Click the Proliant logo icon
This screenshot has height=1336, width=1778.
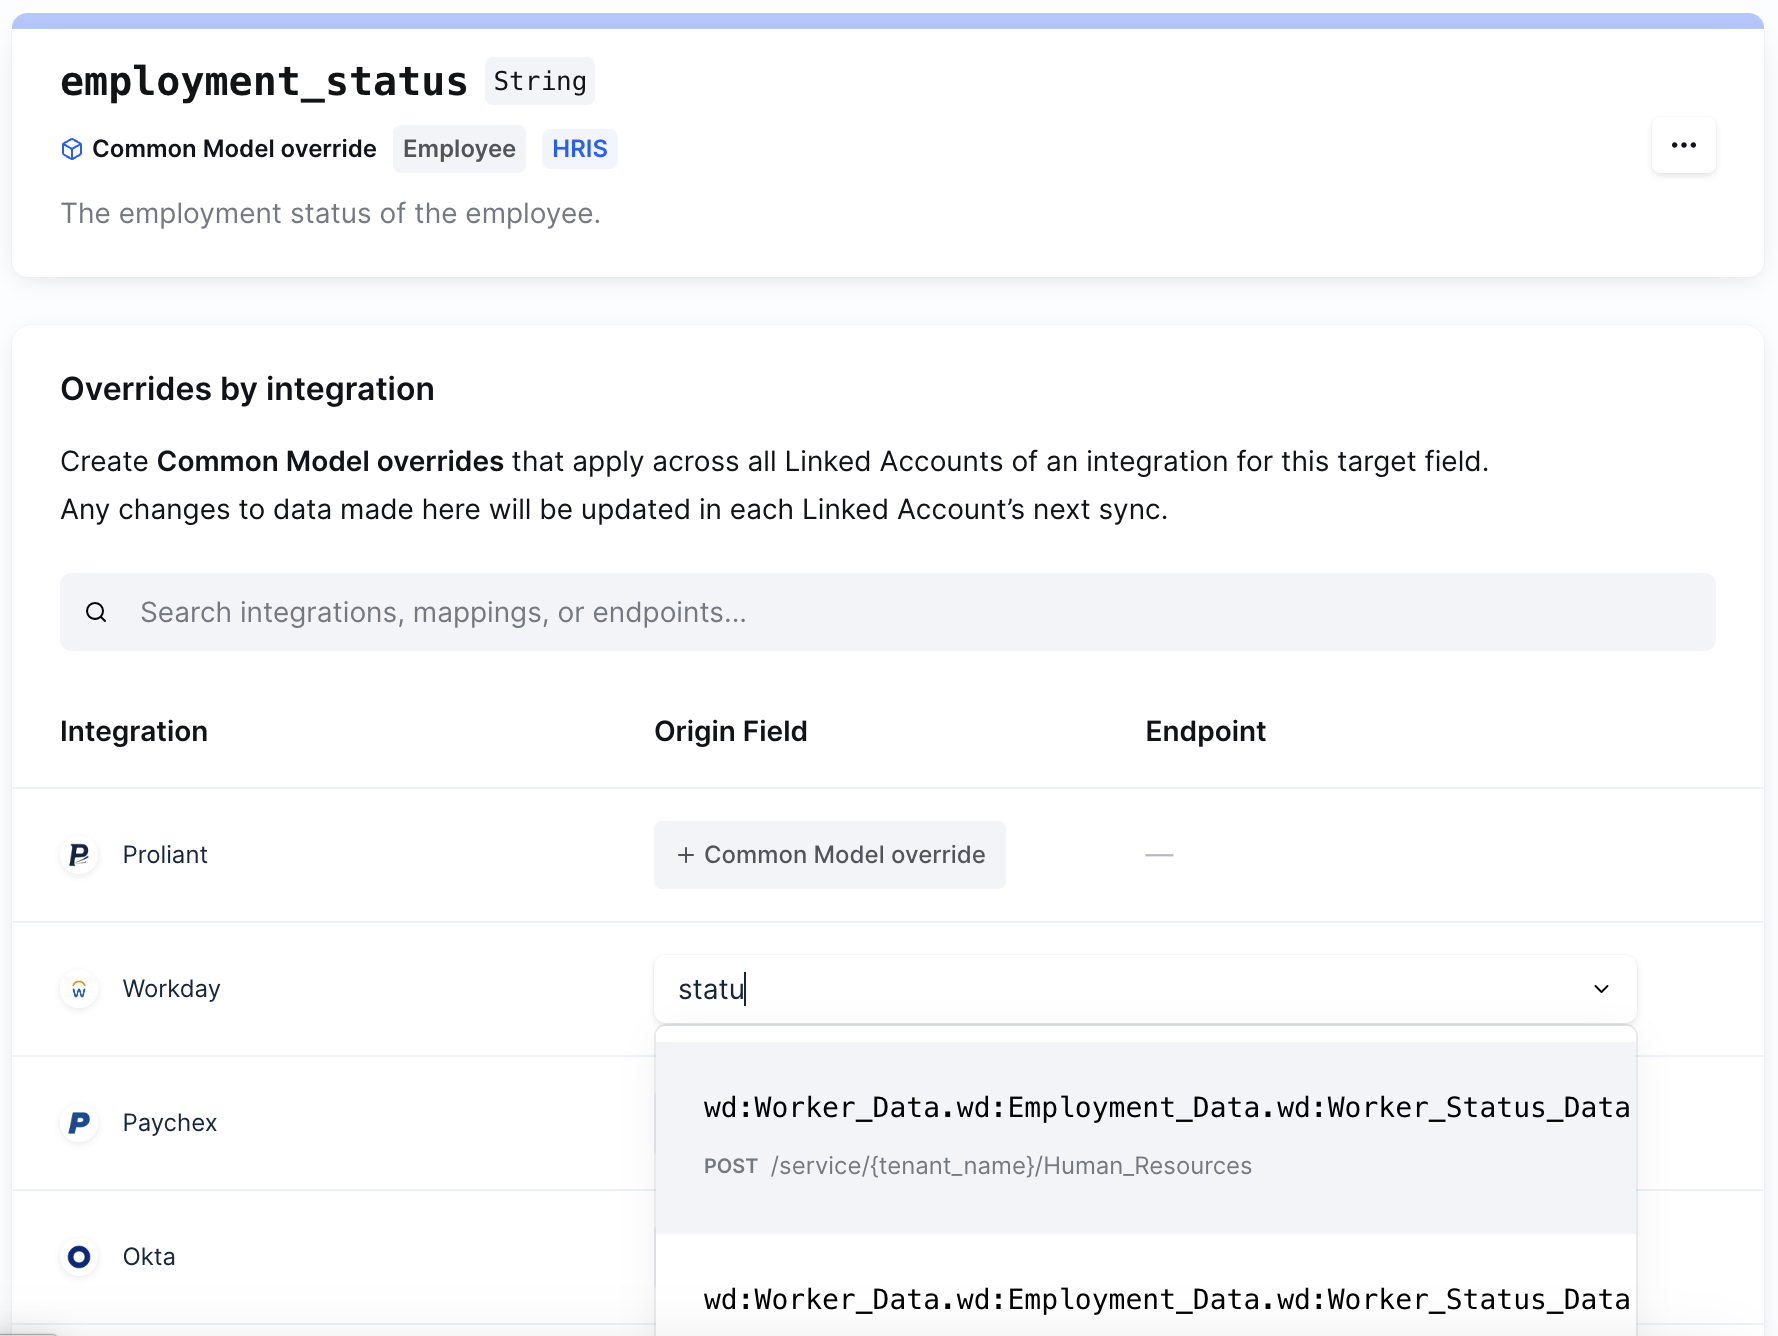coord(79,855)
